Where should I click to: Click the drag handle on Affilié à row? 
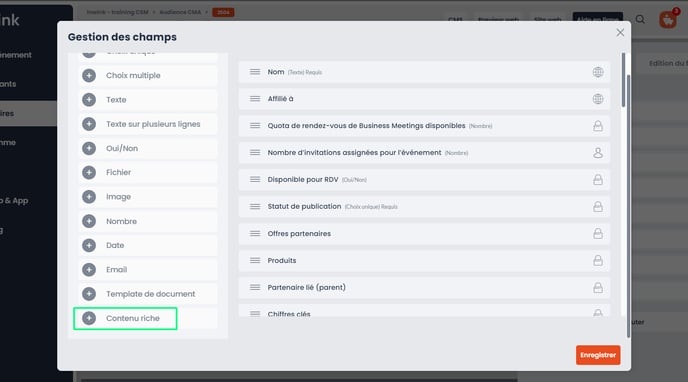[x=255, y=99]
